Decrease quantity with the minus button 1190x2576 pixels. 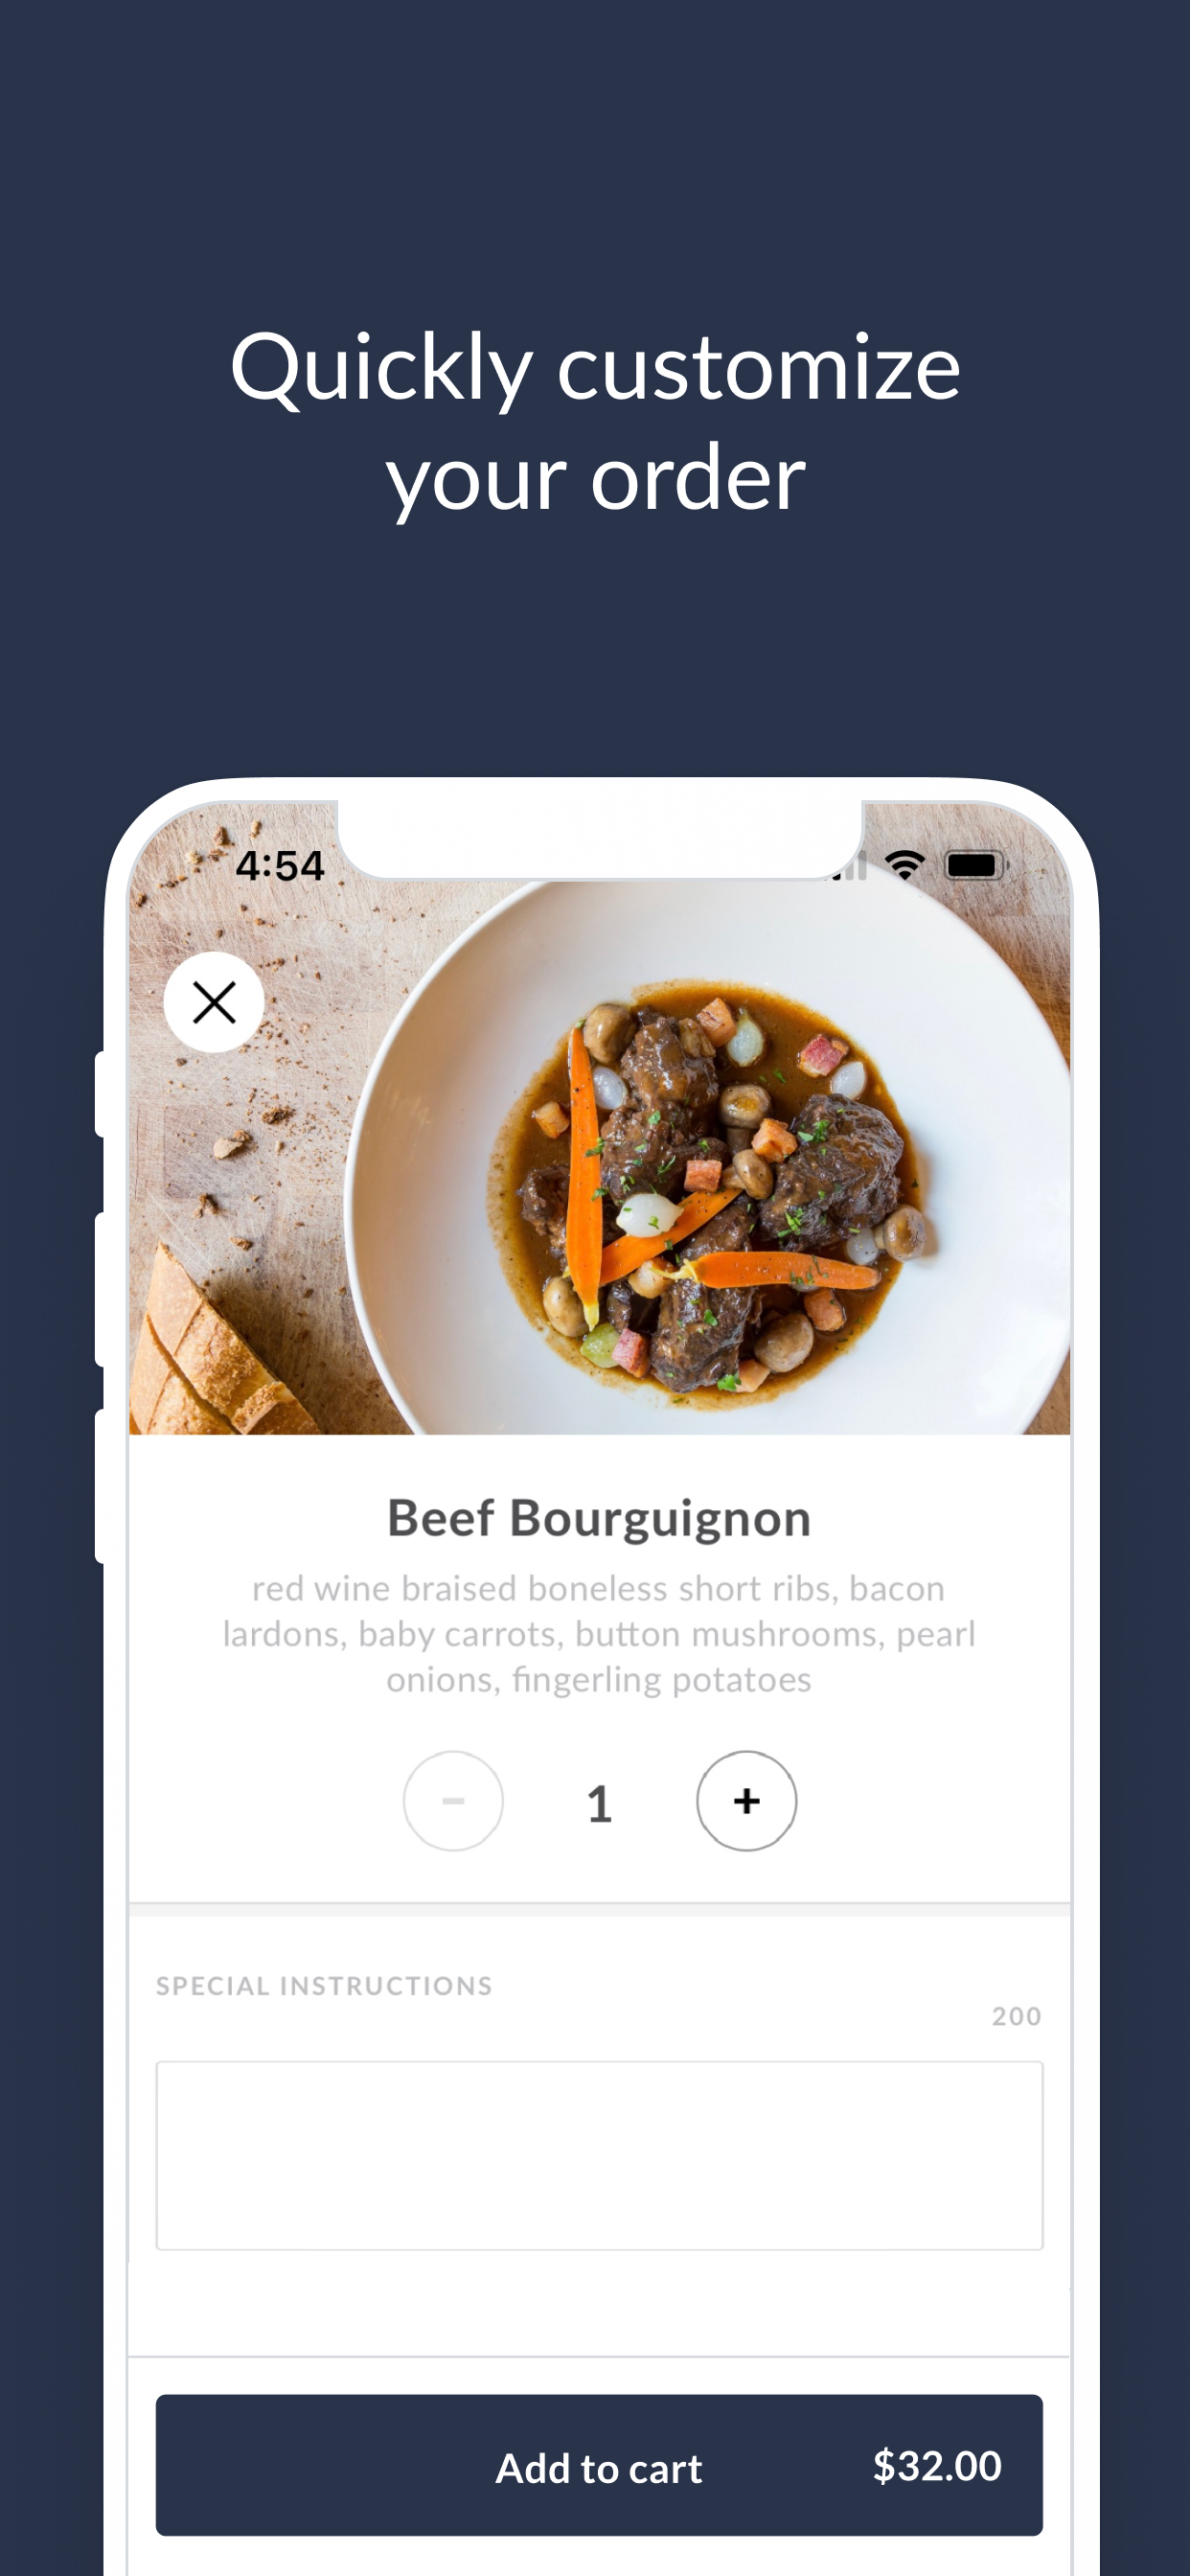453,1800
